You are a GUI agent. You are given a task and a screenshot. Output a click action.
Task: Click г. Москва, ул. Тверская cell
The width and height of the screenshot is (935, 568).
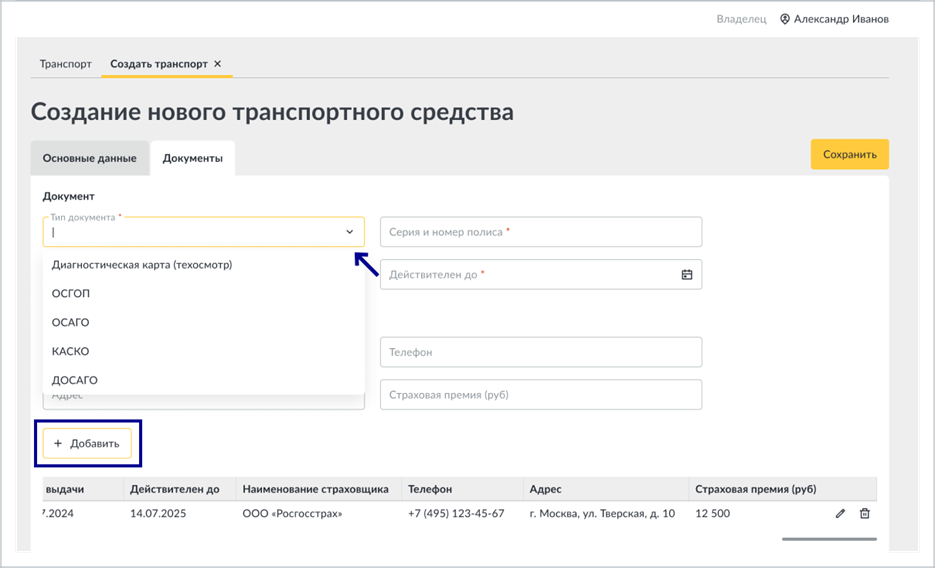(602, 513)
